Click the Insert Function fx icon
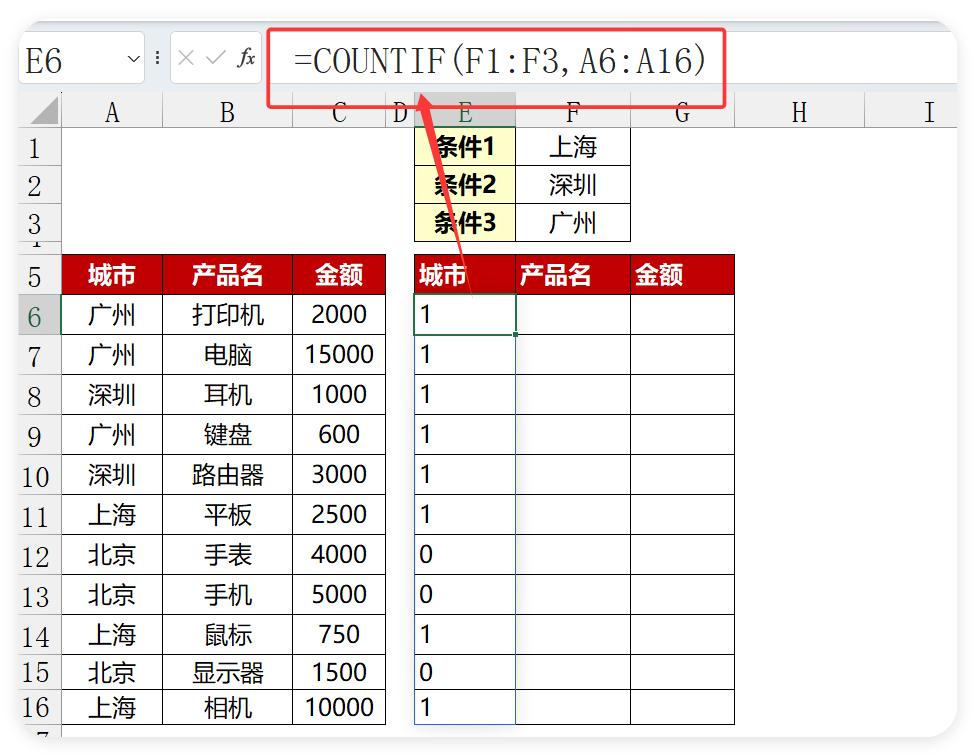 pos(246,58)
